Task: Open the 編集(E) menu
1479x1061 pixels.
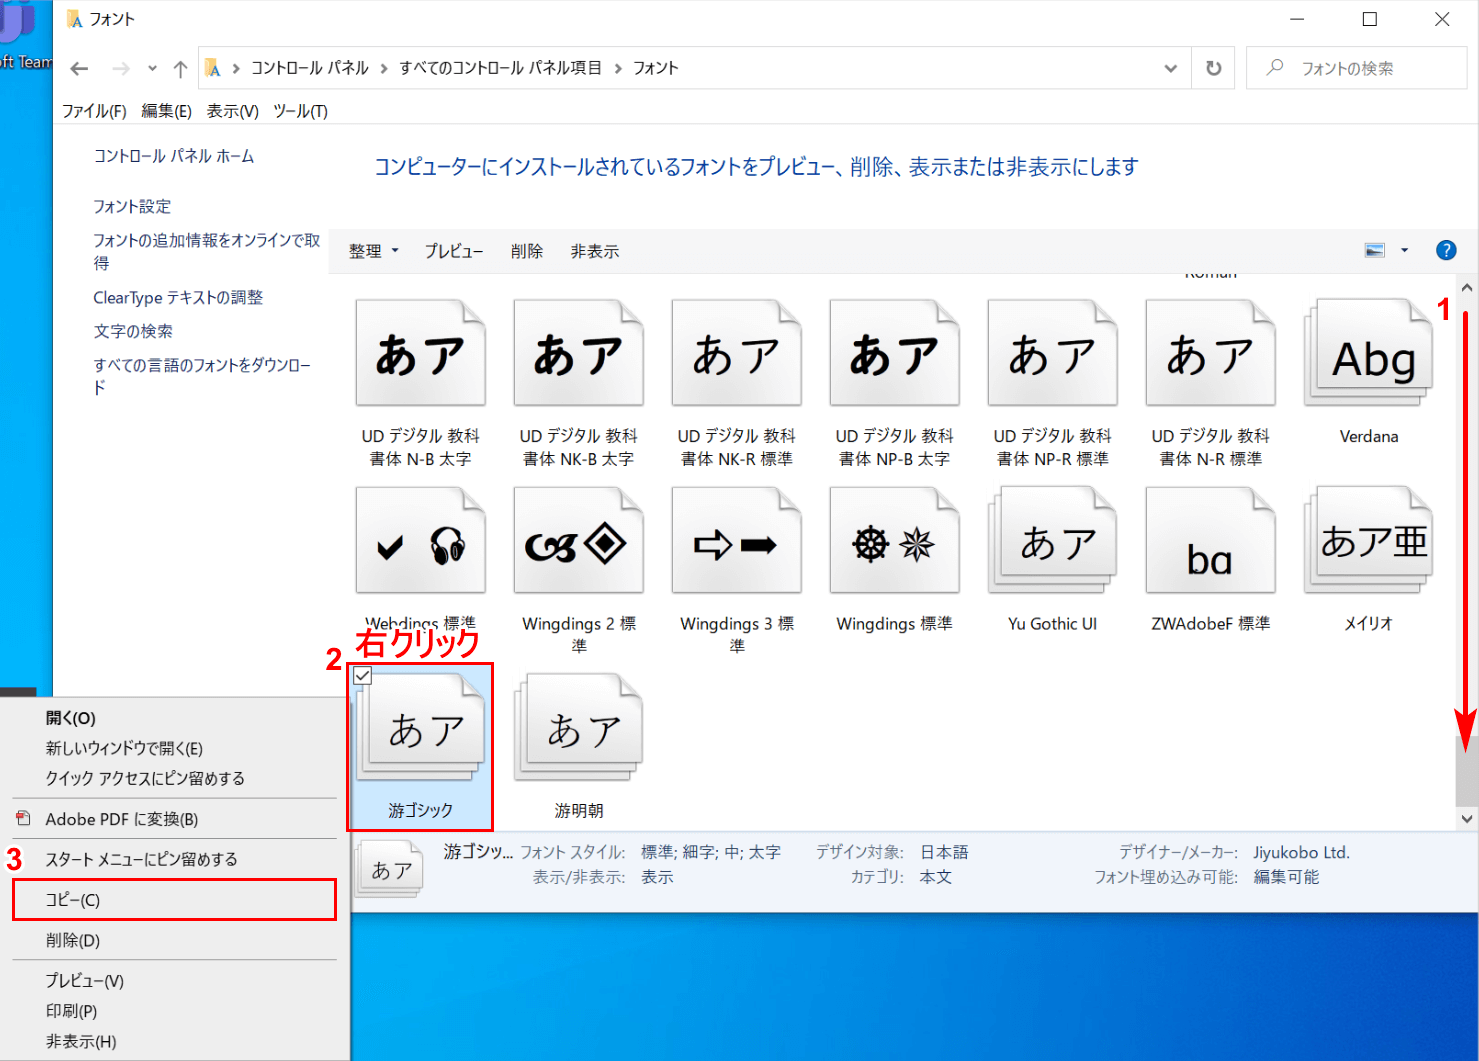Action: tap(166, 111)
